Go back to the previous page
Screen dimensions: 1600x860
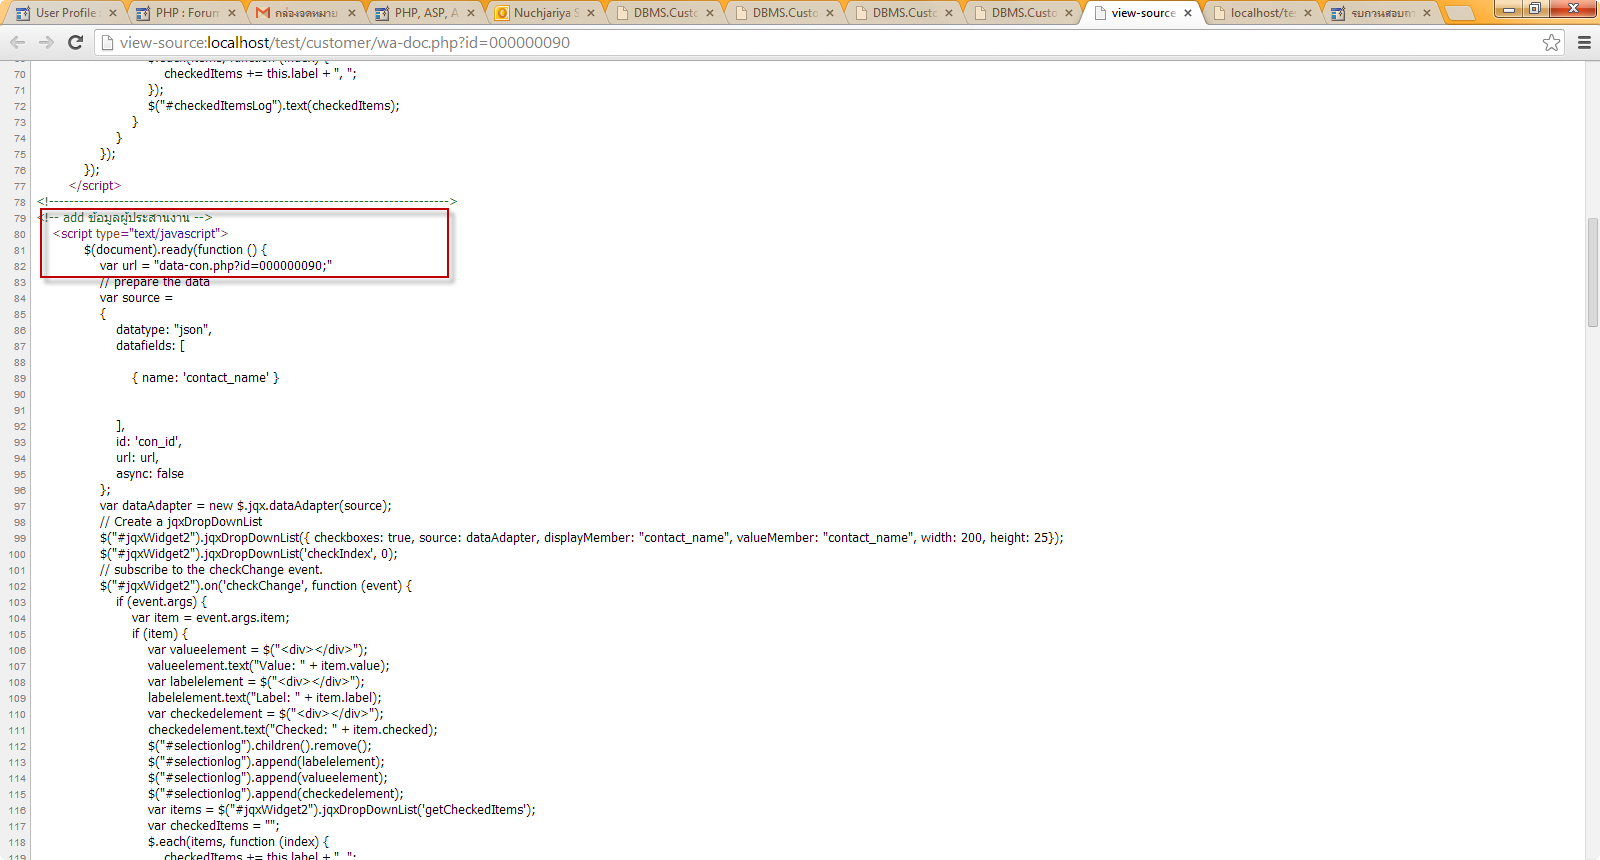point(17,42)
